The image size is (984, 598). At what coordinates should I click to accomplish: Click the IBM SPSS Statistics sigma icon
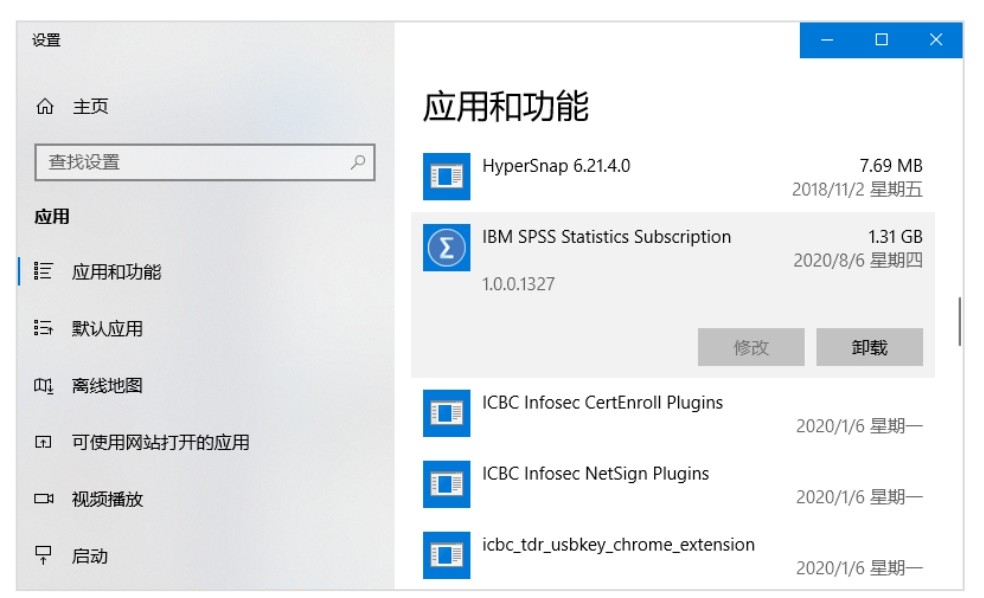pos(446,248)
